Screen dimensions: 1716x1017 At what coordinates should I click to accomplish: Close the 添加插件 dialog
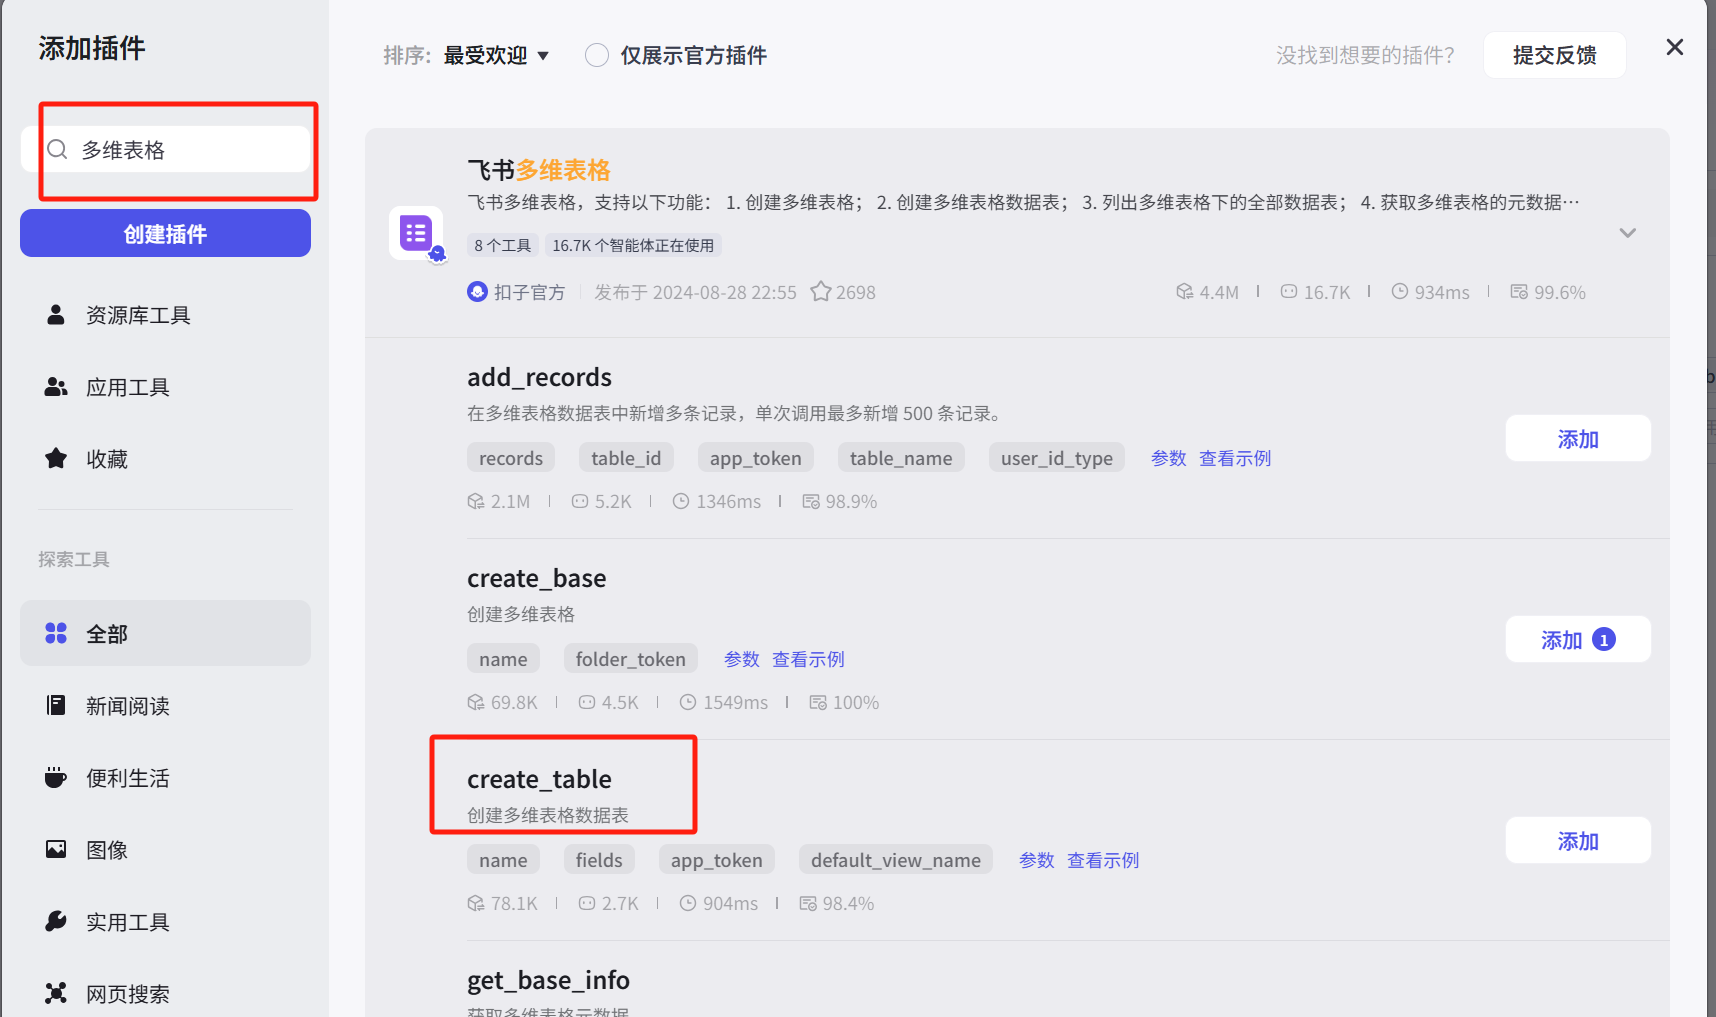(1675, 47)
